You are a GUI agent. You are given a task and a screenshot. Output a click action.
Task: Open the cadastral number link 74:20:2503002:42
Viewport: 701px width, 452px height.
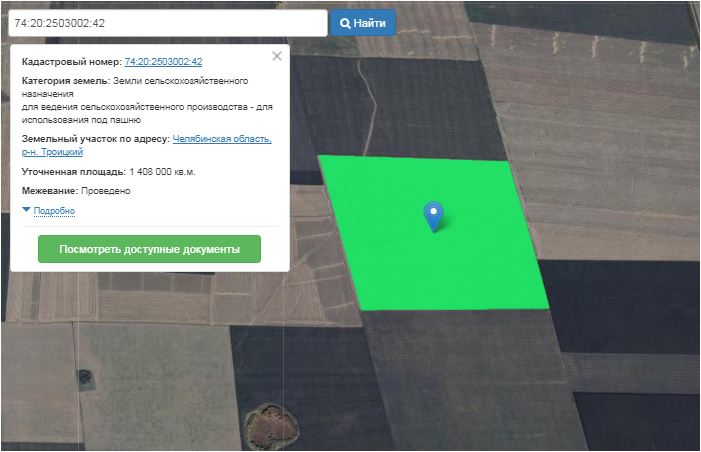click(x=163, y=62)
